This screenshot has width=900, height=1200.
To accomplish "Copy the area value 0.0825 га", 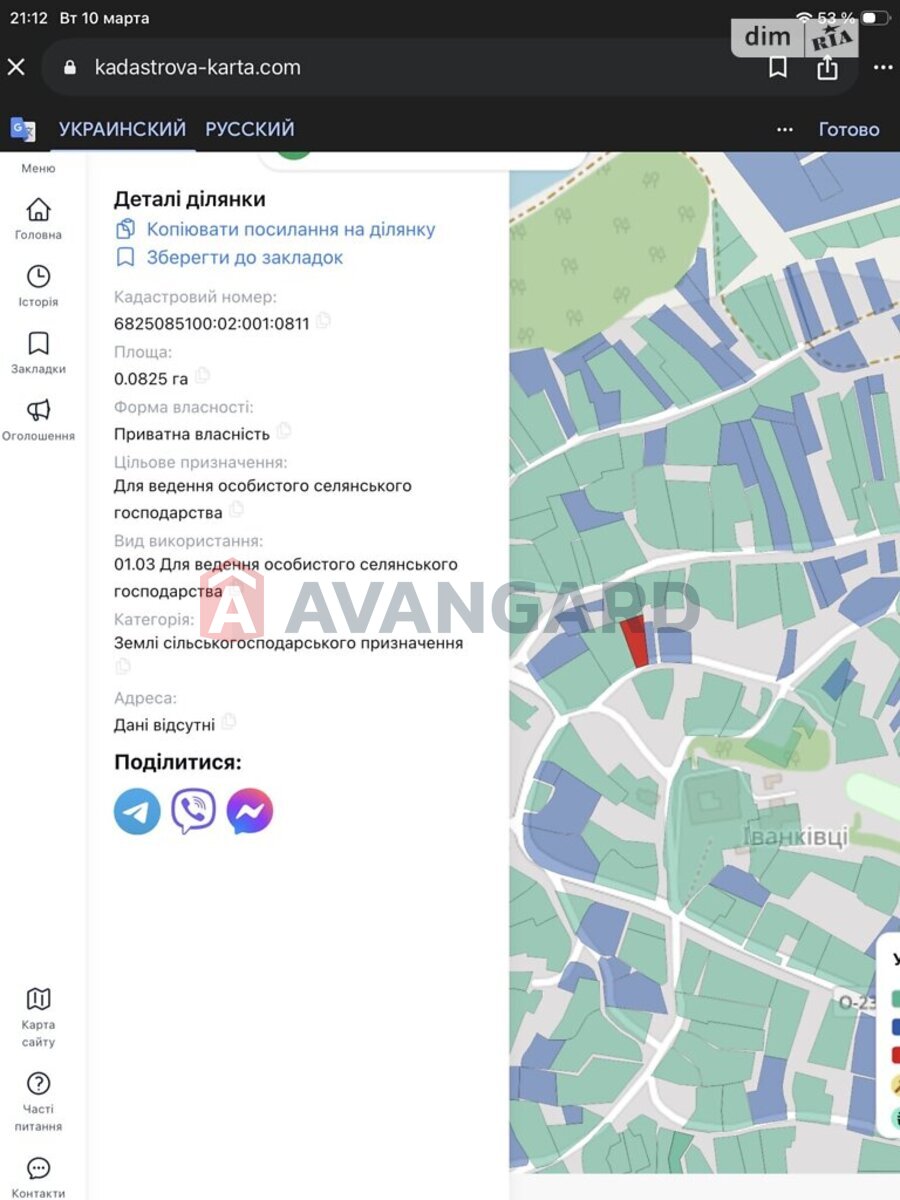I will (203, 376).
